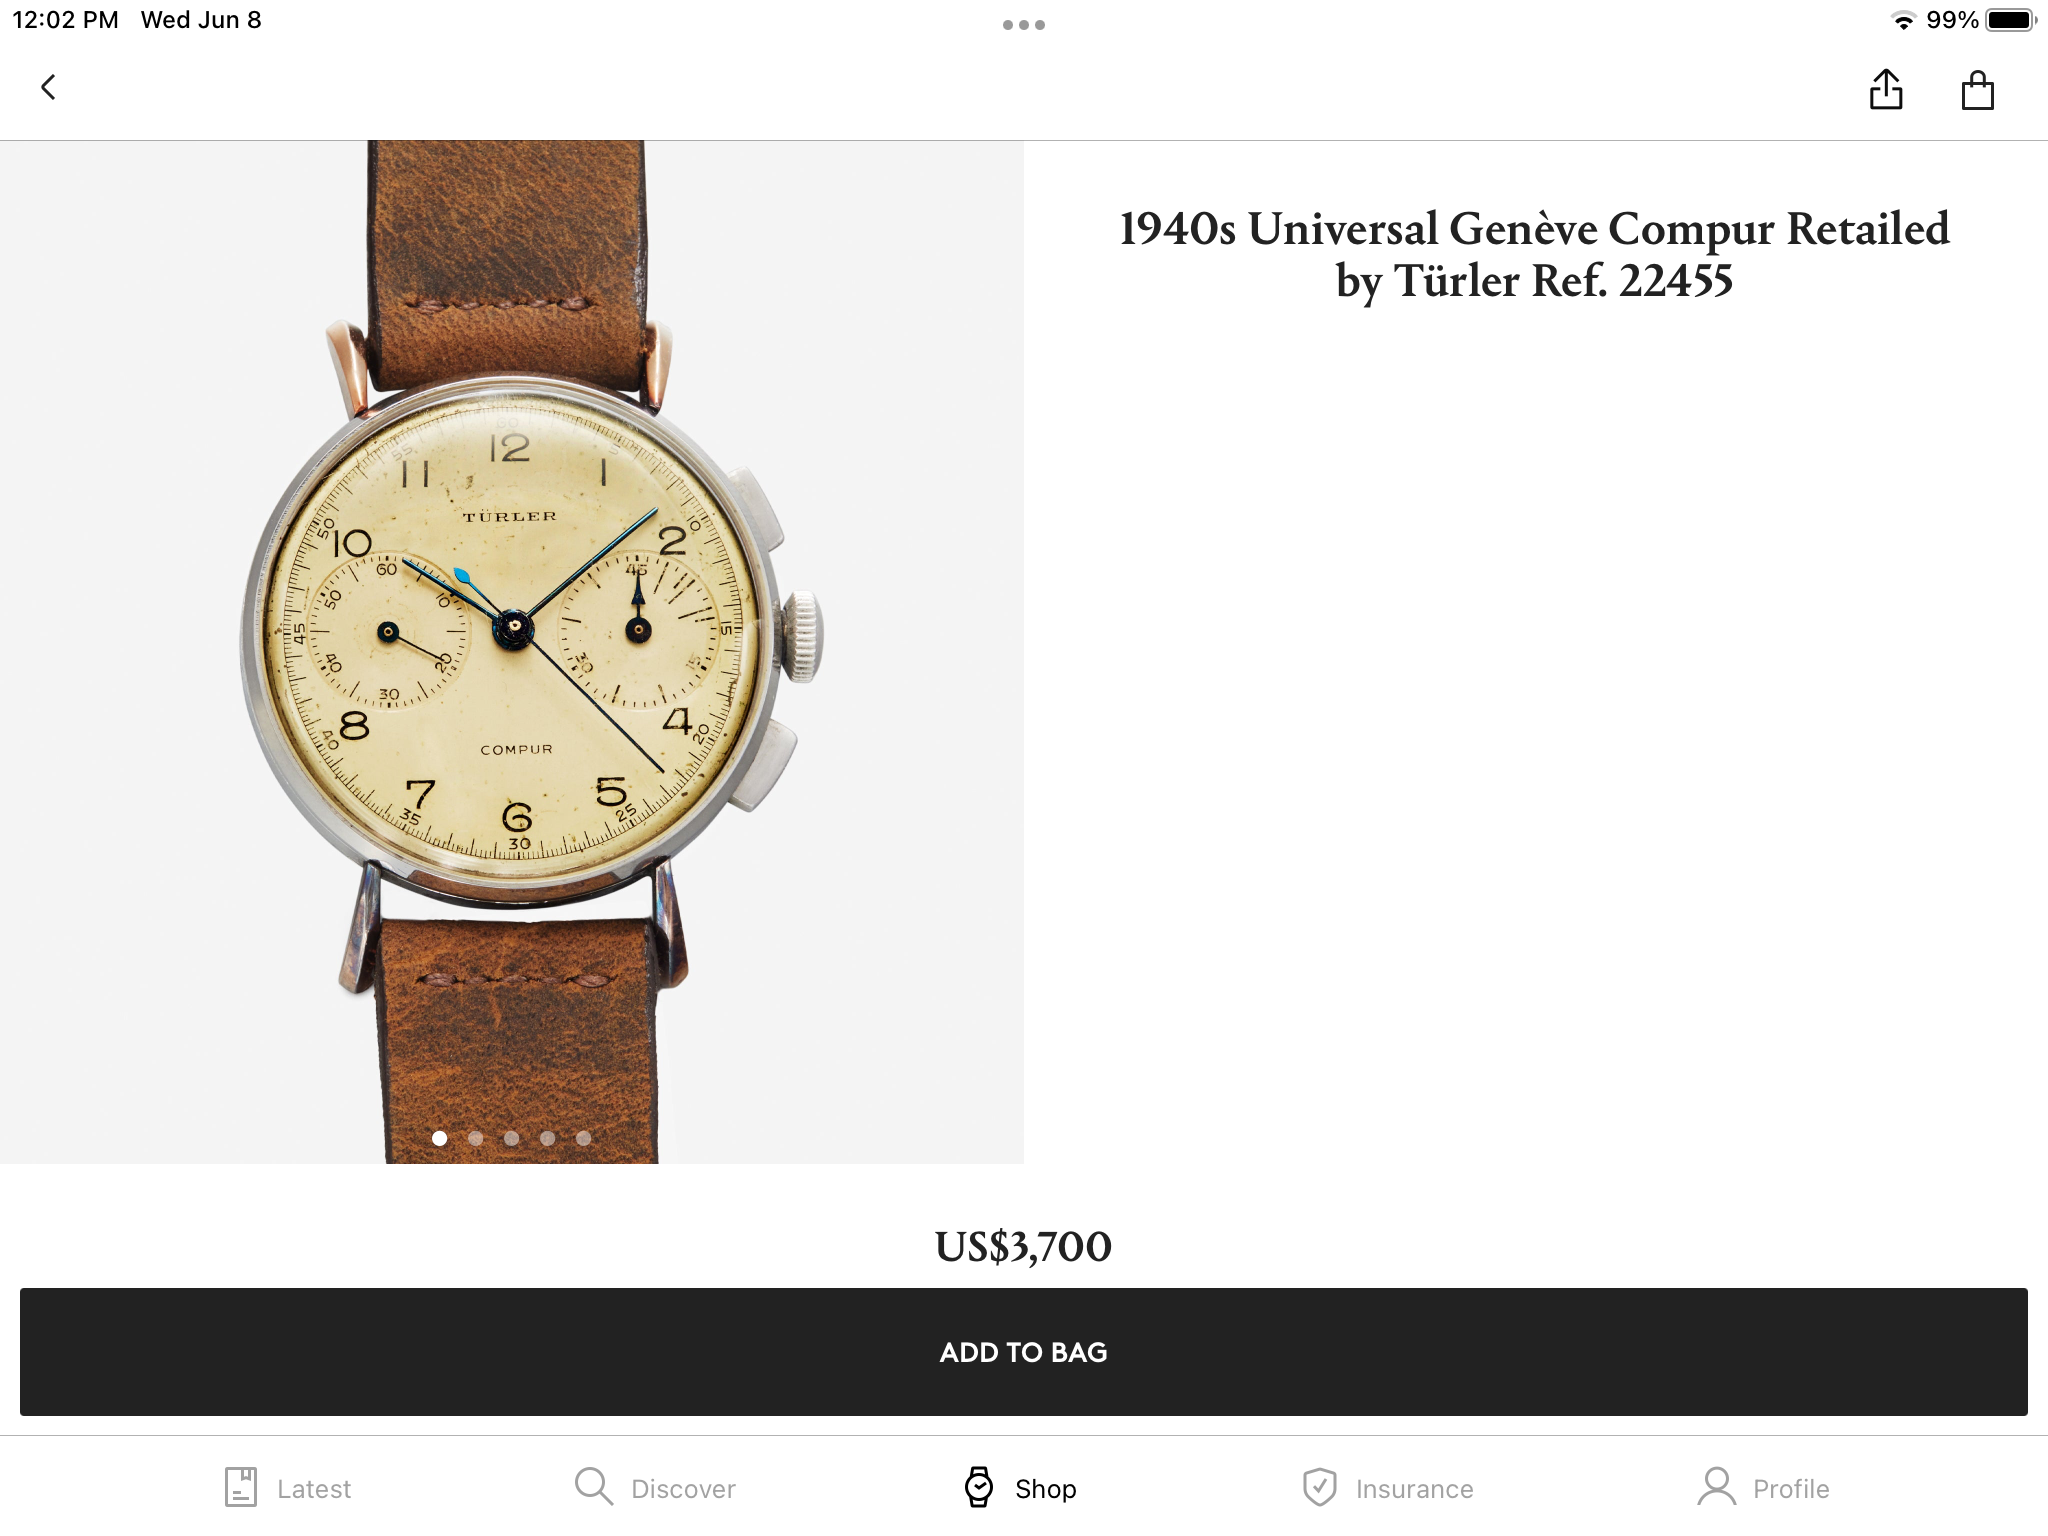
Task: Tap the US$3,700 price text
Action: (x=1023, y=1247)
